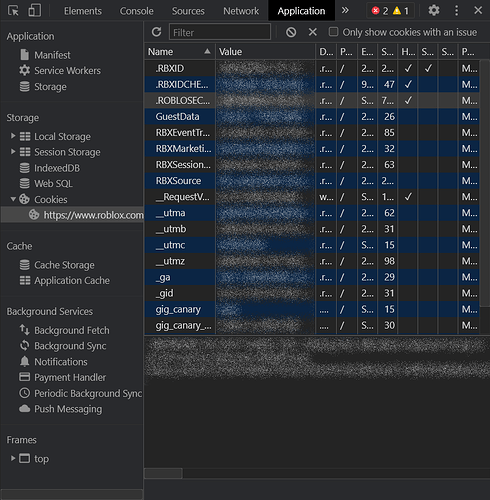Expand the Local Storage tree node
The width and height of the screenshot is (490, 500).
pos(13,136)
